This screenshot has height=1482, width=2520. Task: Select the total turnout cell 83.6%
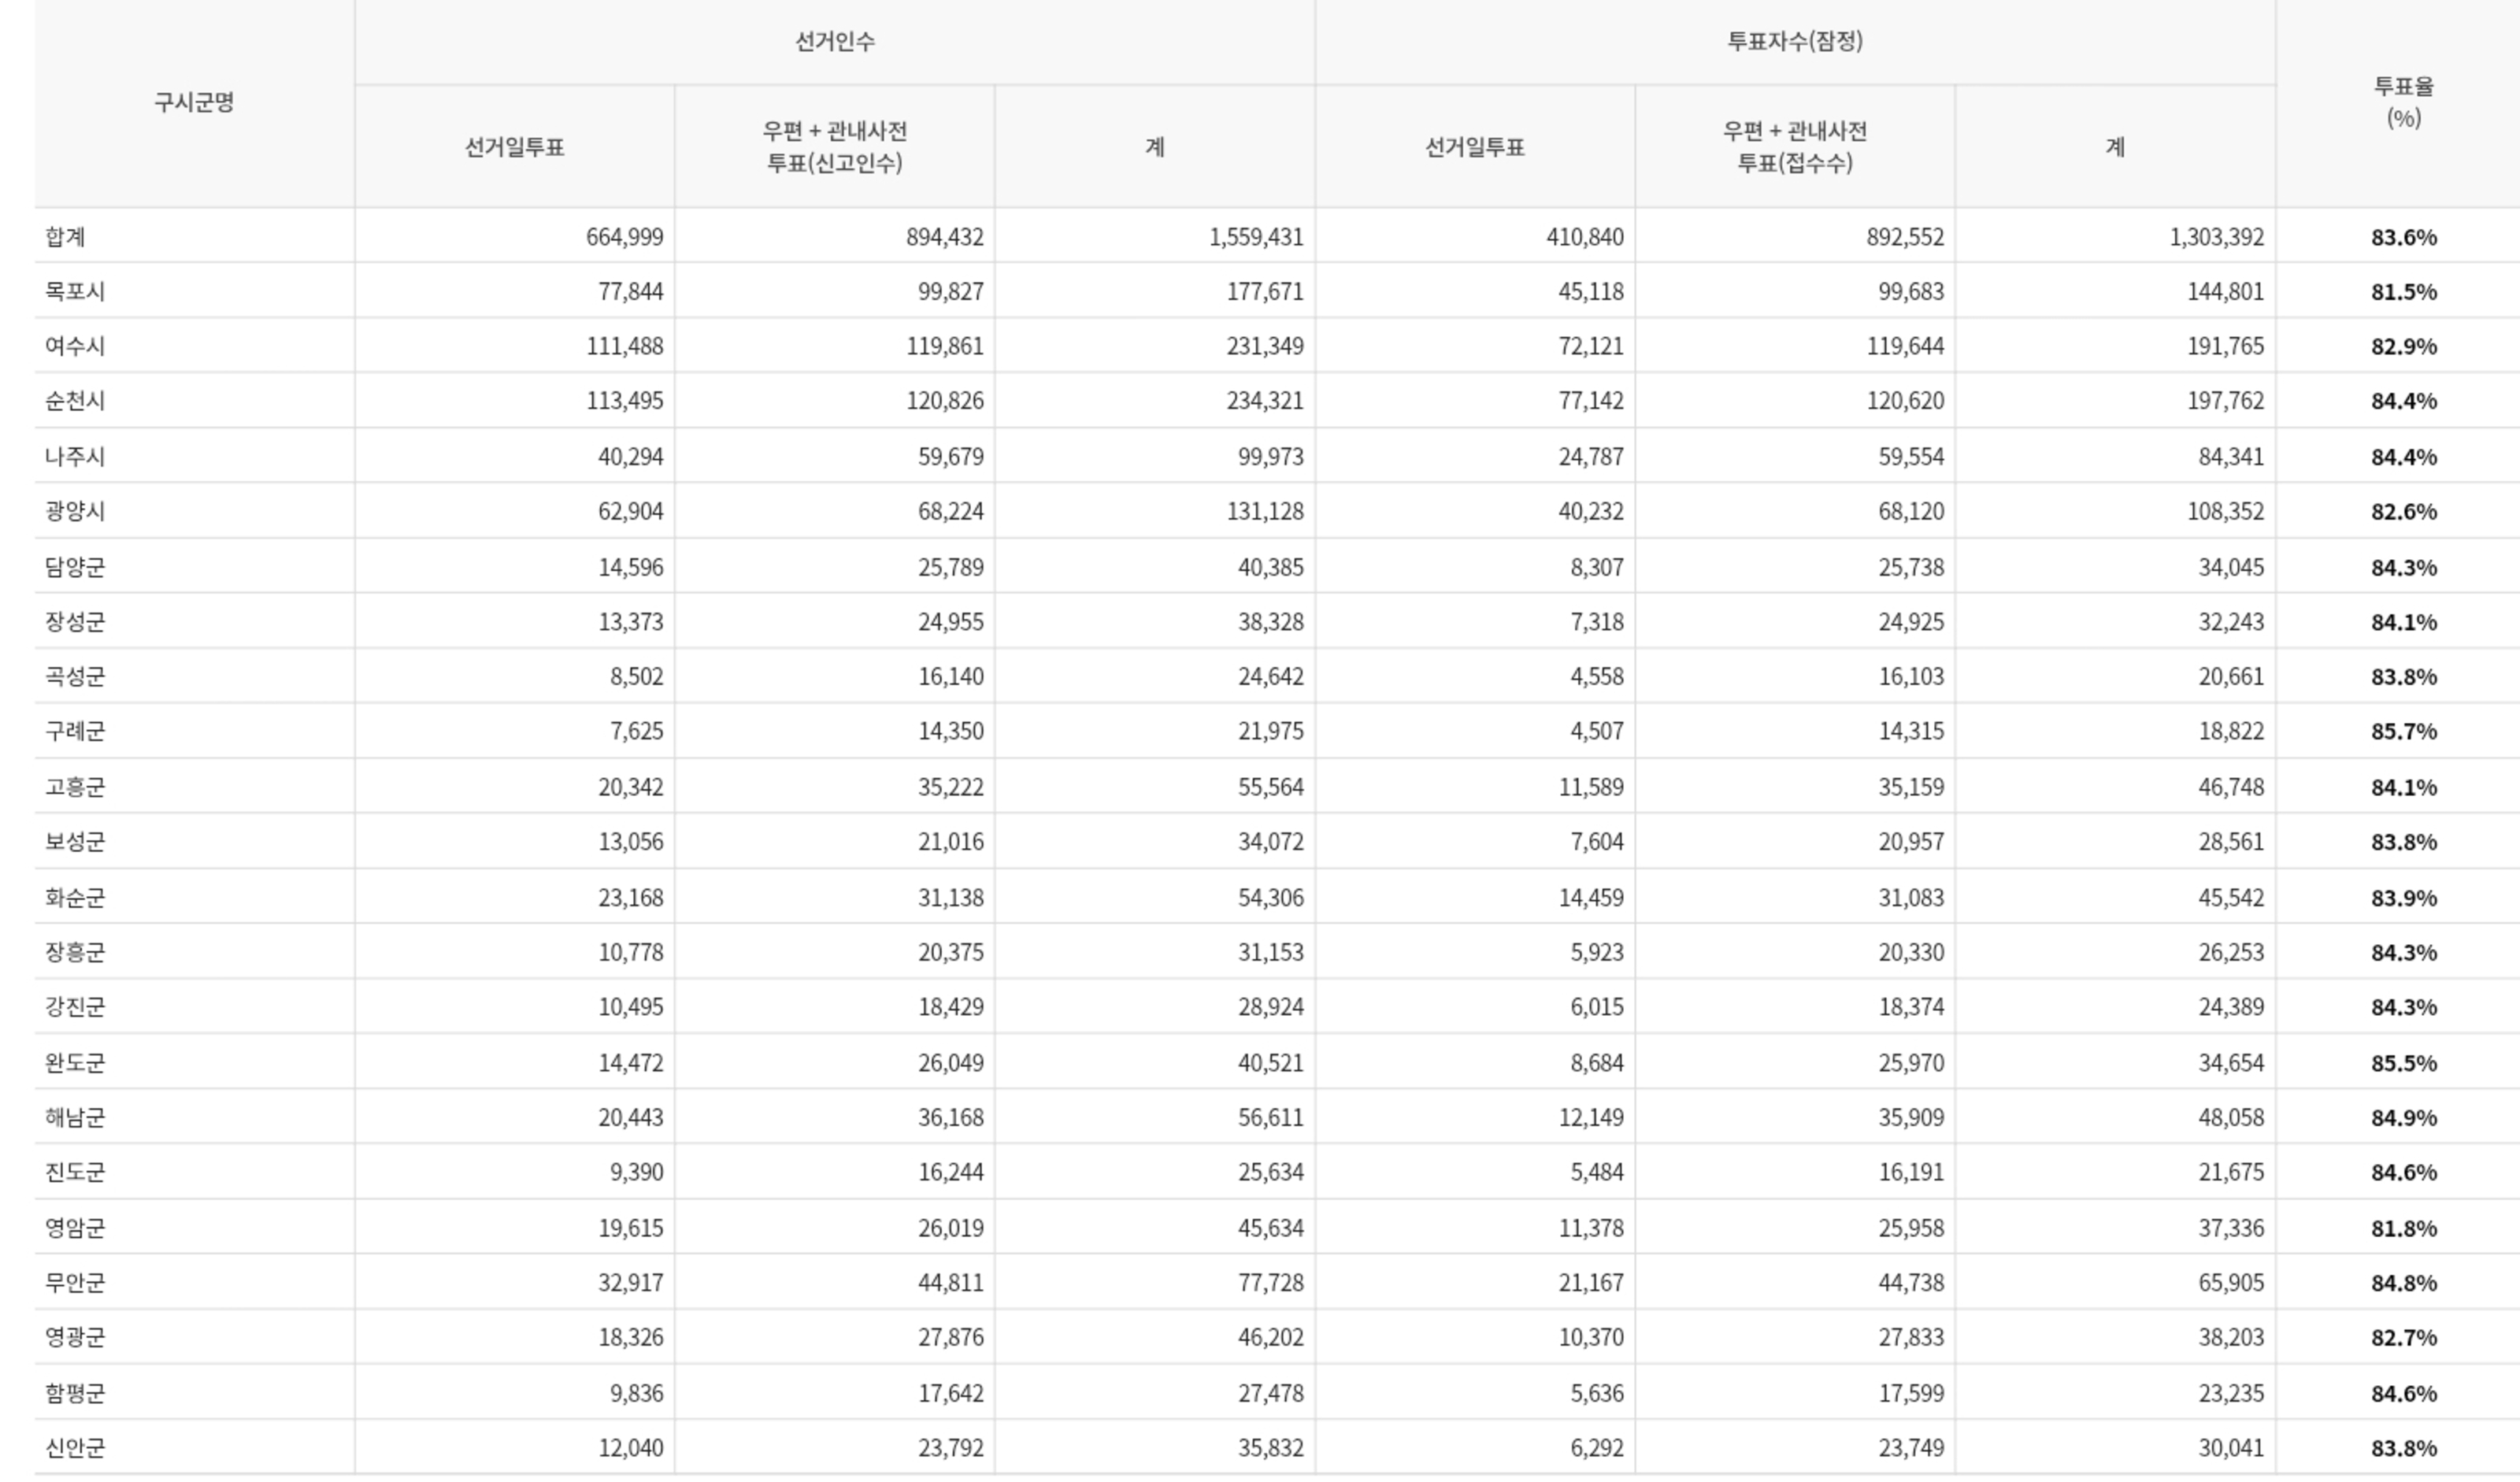[x=2403, y=237]
